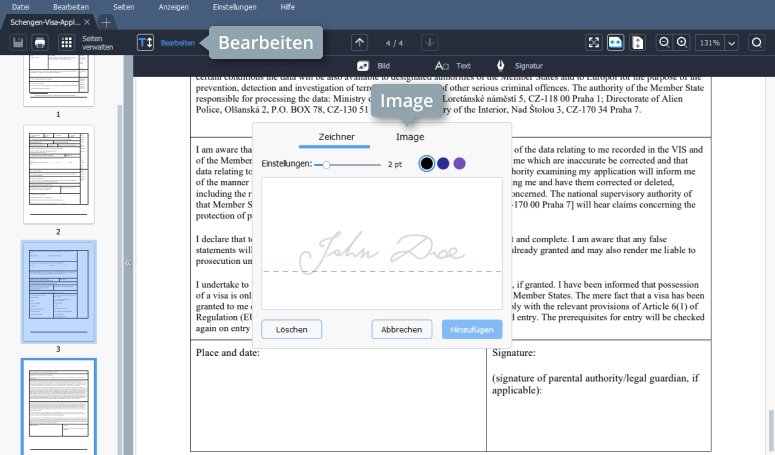Open the Hilfe menu
The width and height of the screenshot is (775, 455).
(288, 7)
